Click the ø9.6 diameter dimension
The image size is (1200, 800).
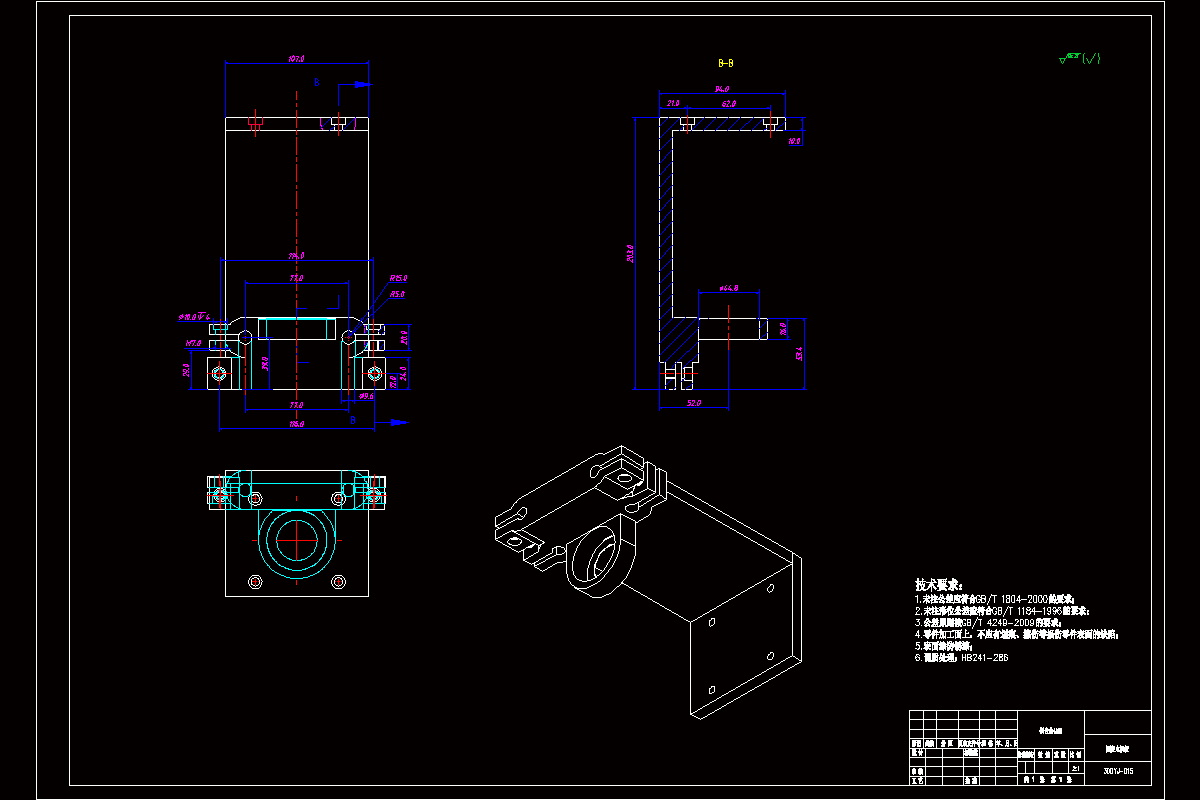point(366,396)
